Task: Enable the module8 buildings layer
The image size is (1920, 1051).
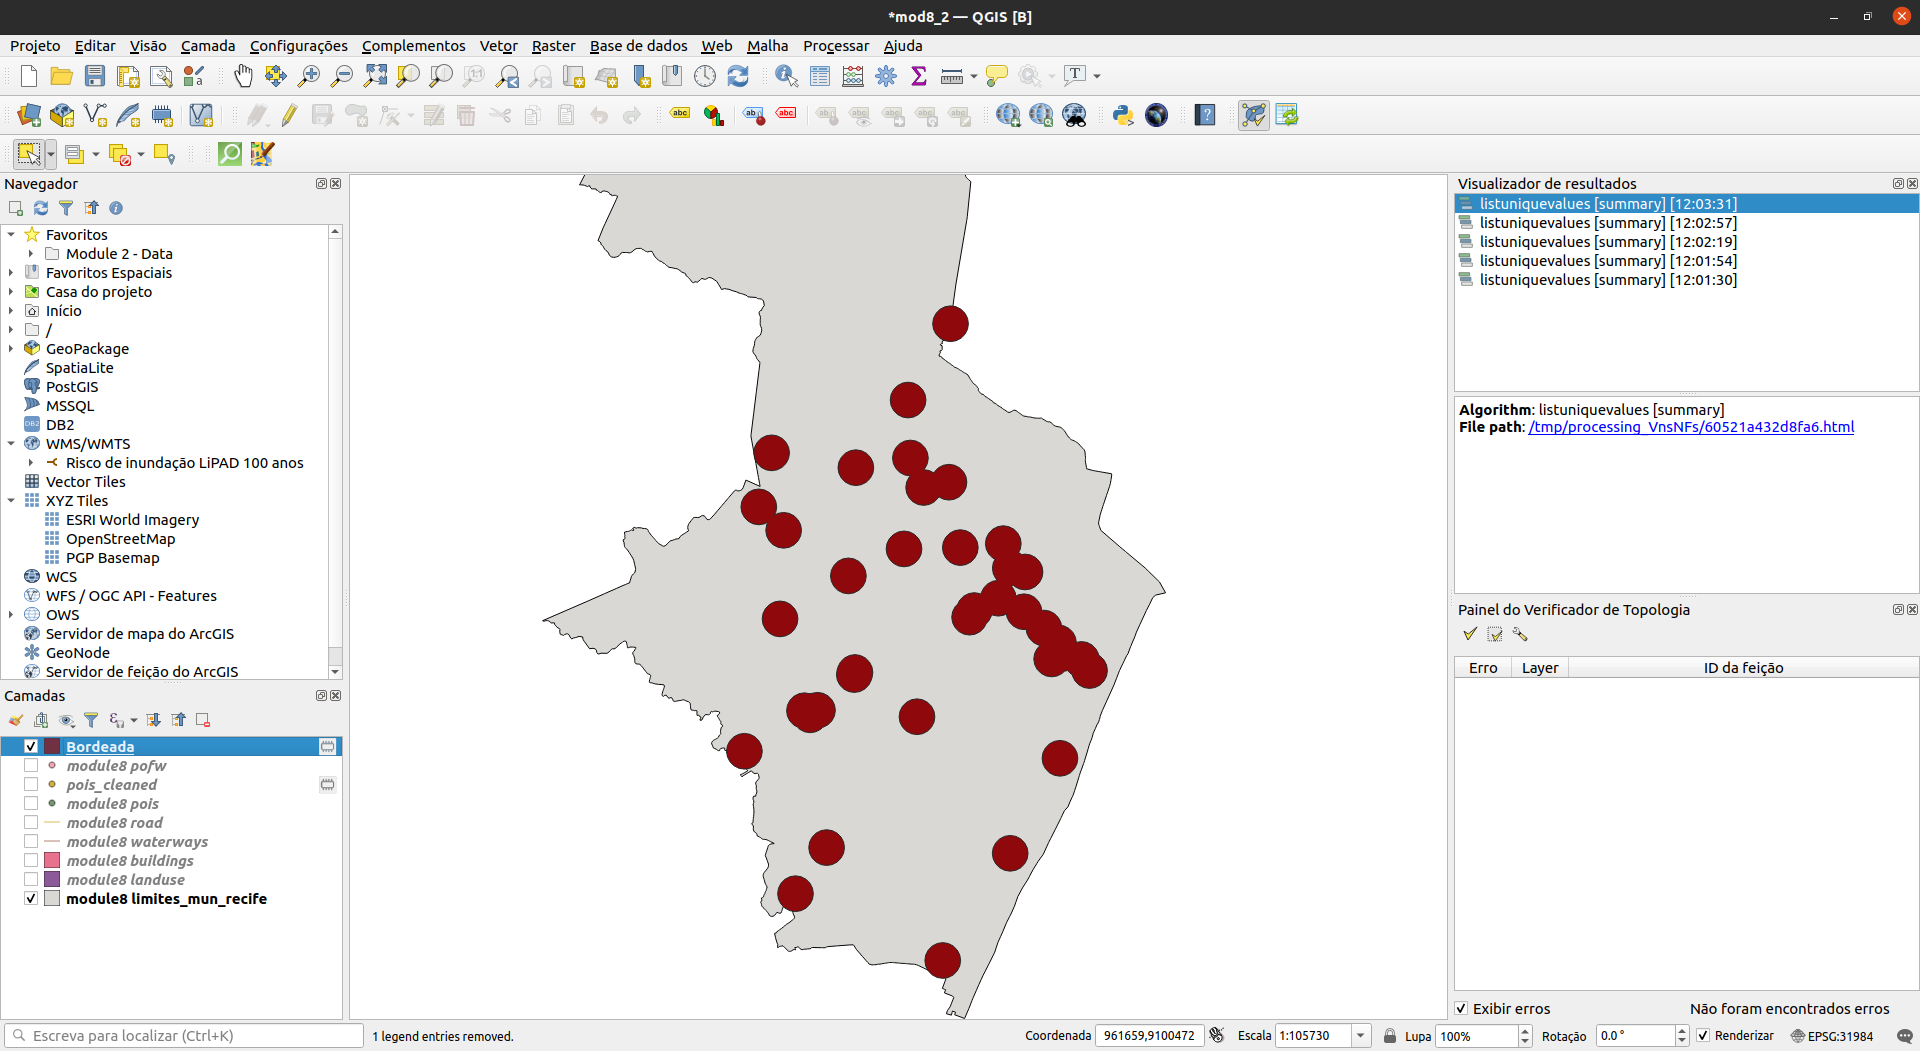Action: (31, 861)
